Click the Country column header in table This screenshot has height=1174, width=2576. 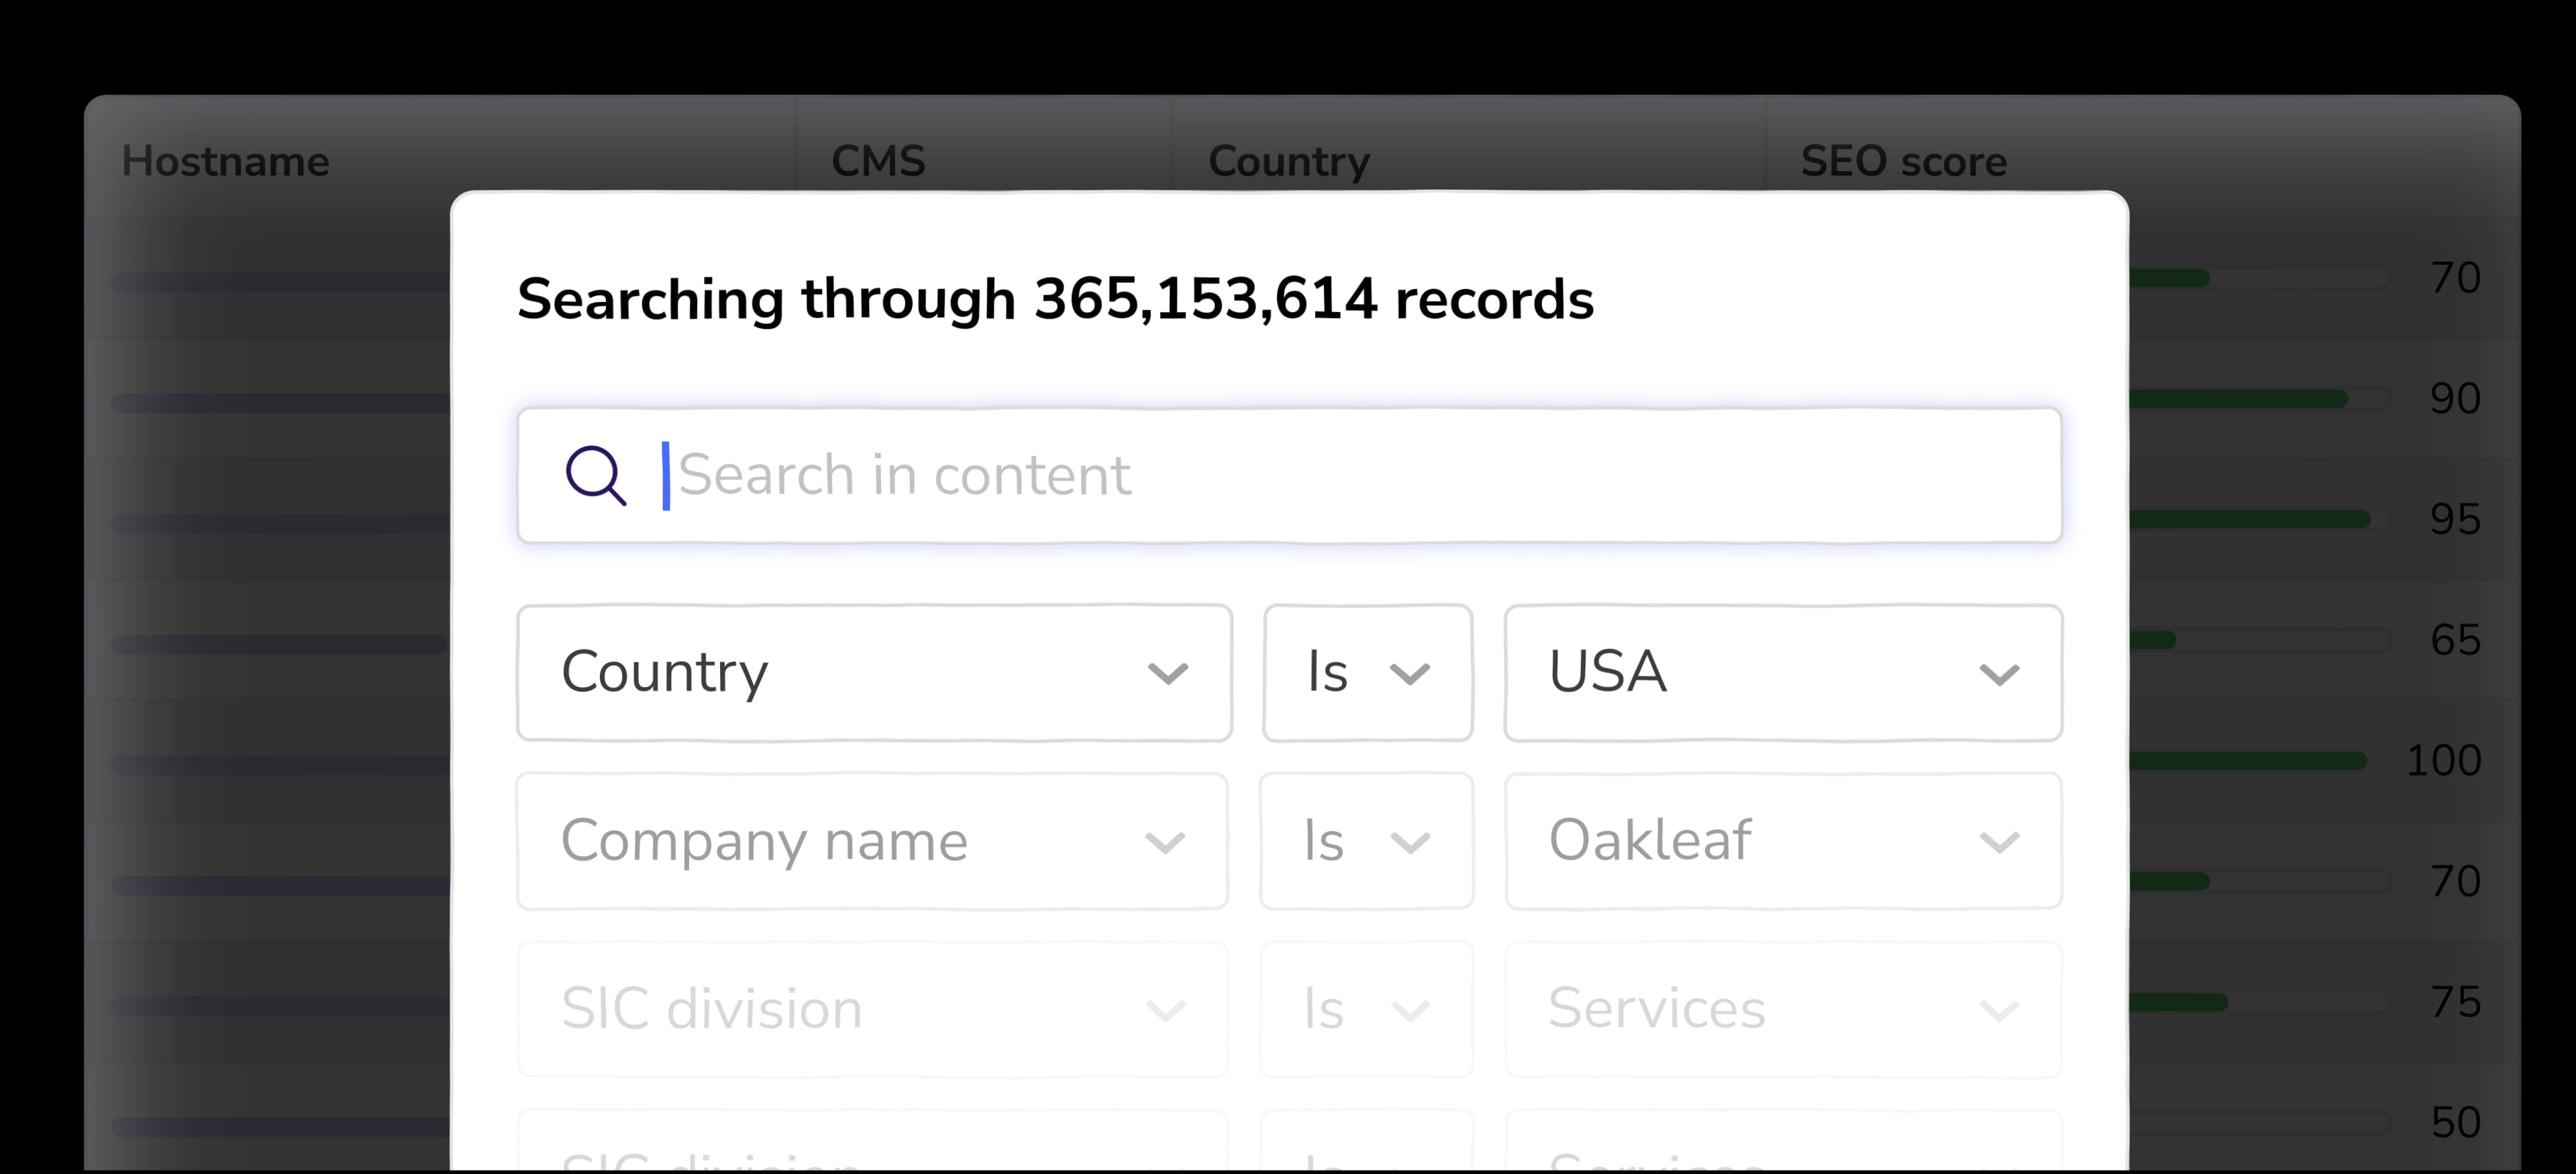[x=1288, y=161]
